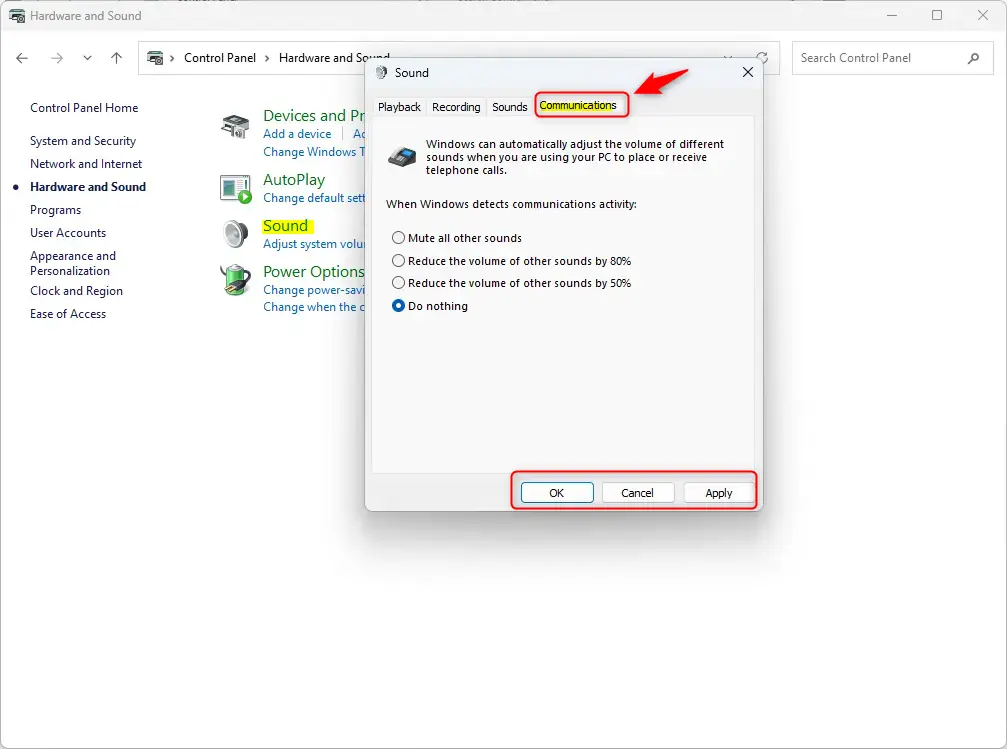This screenshot has width=1007, height=749.
Task: Open Network and Internet category
Action: [x=86, y=164]
